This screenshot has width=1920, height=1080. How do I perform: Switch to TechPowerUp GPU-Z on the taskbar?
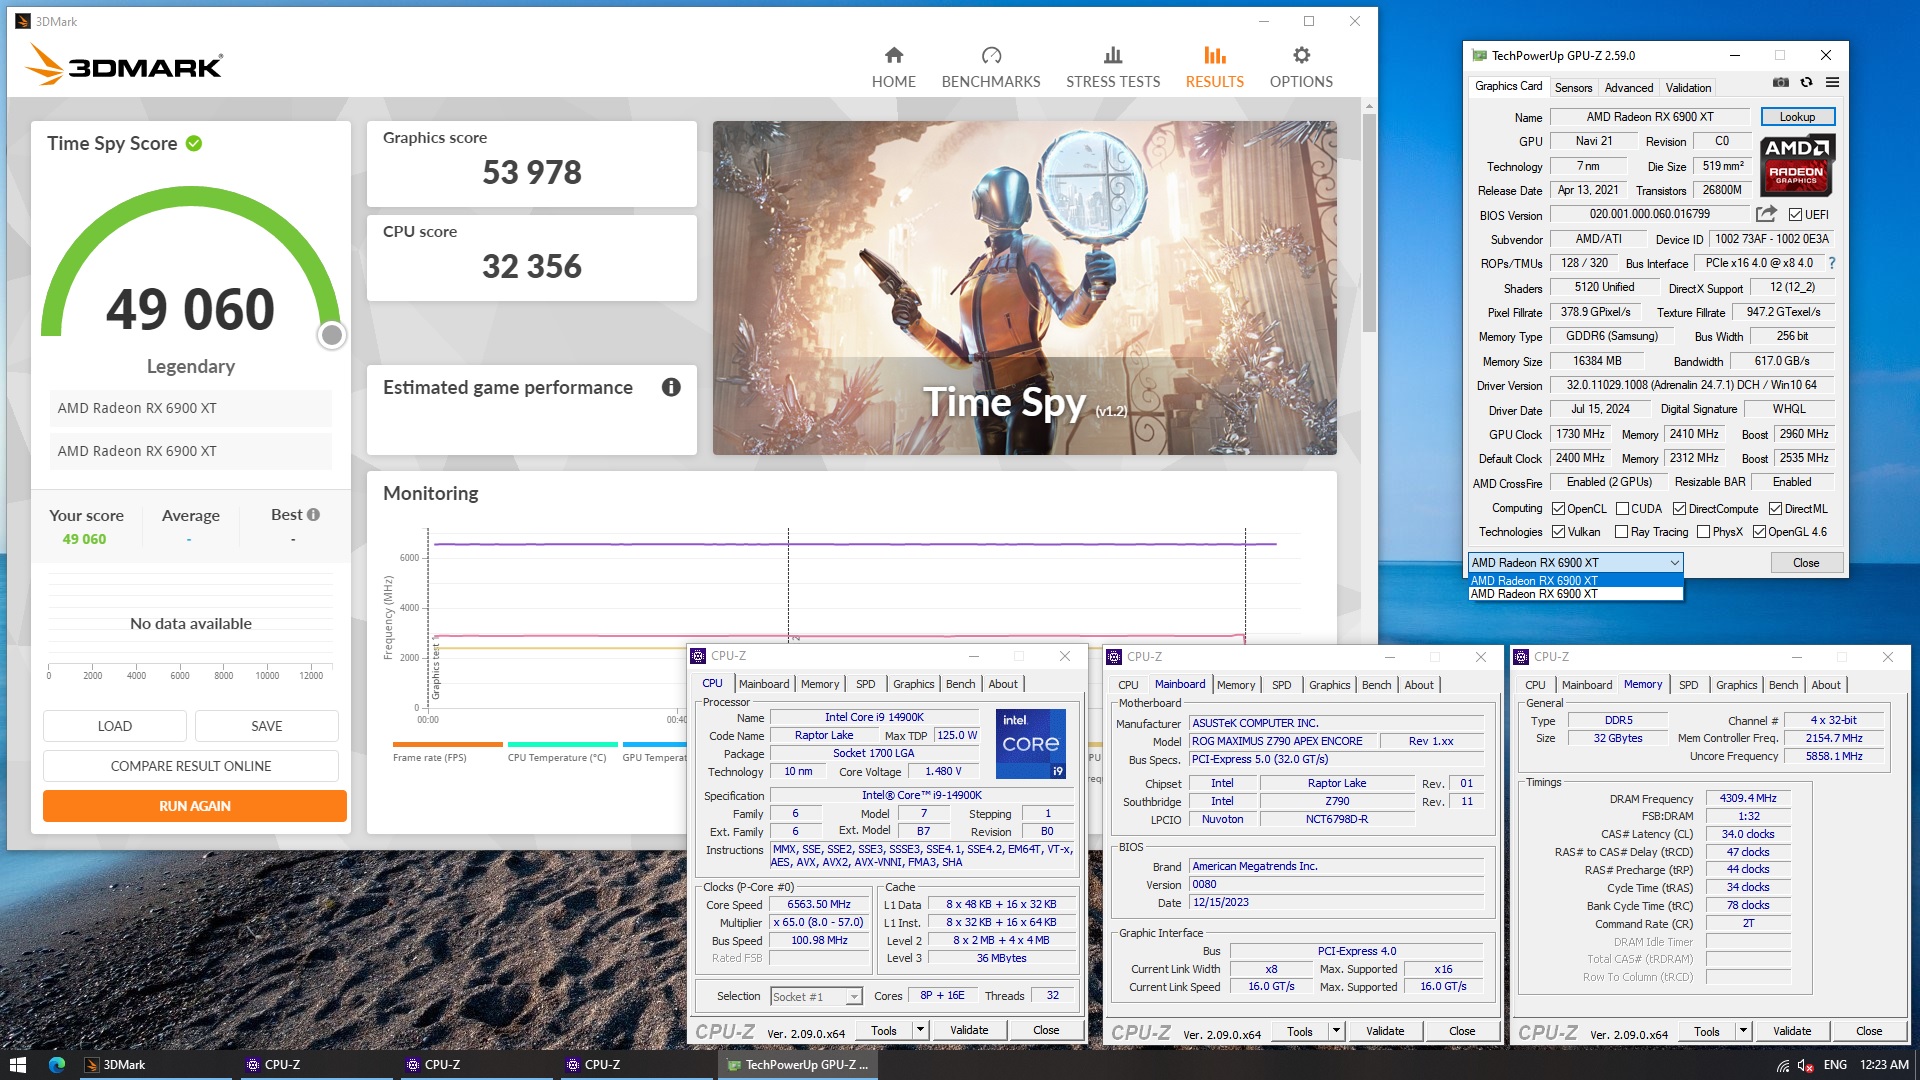click(797, 1065)
